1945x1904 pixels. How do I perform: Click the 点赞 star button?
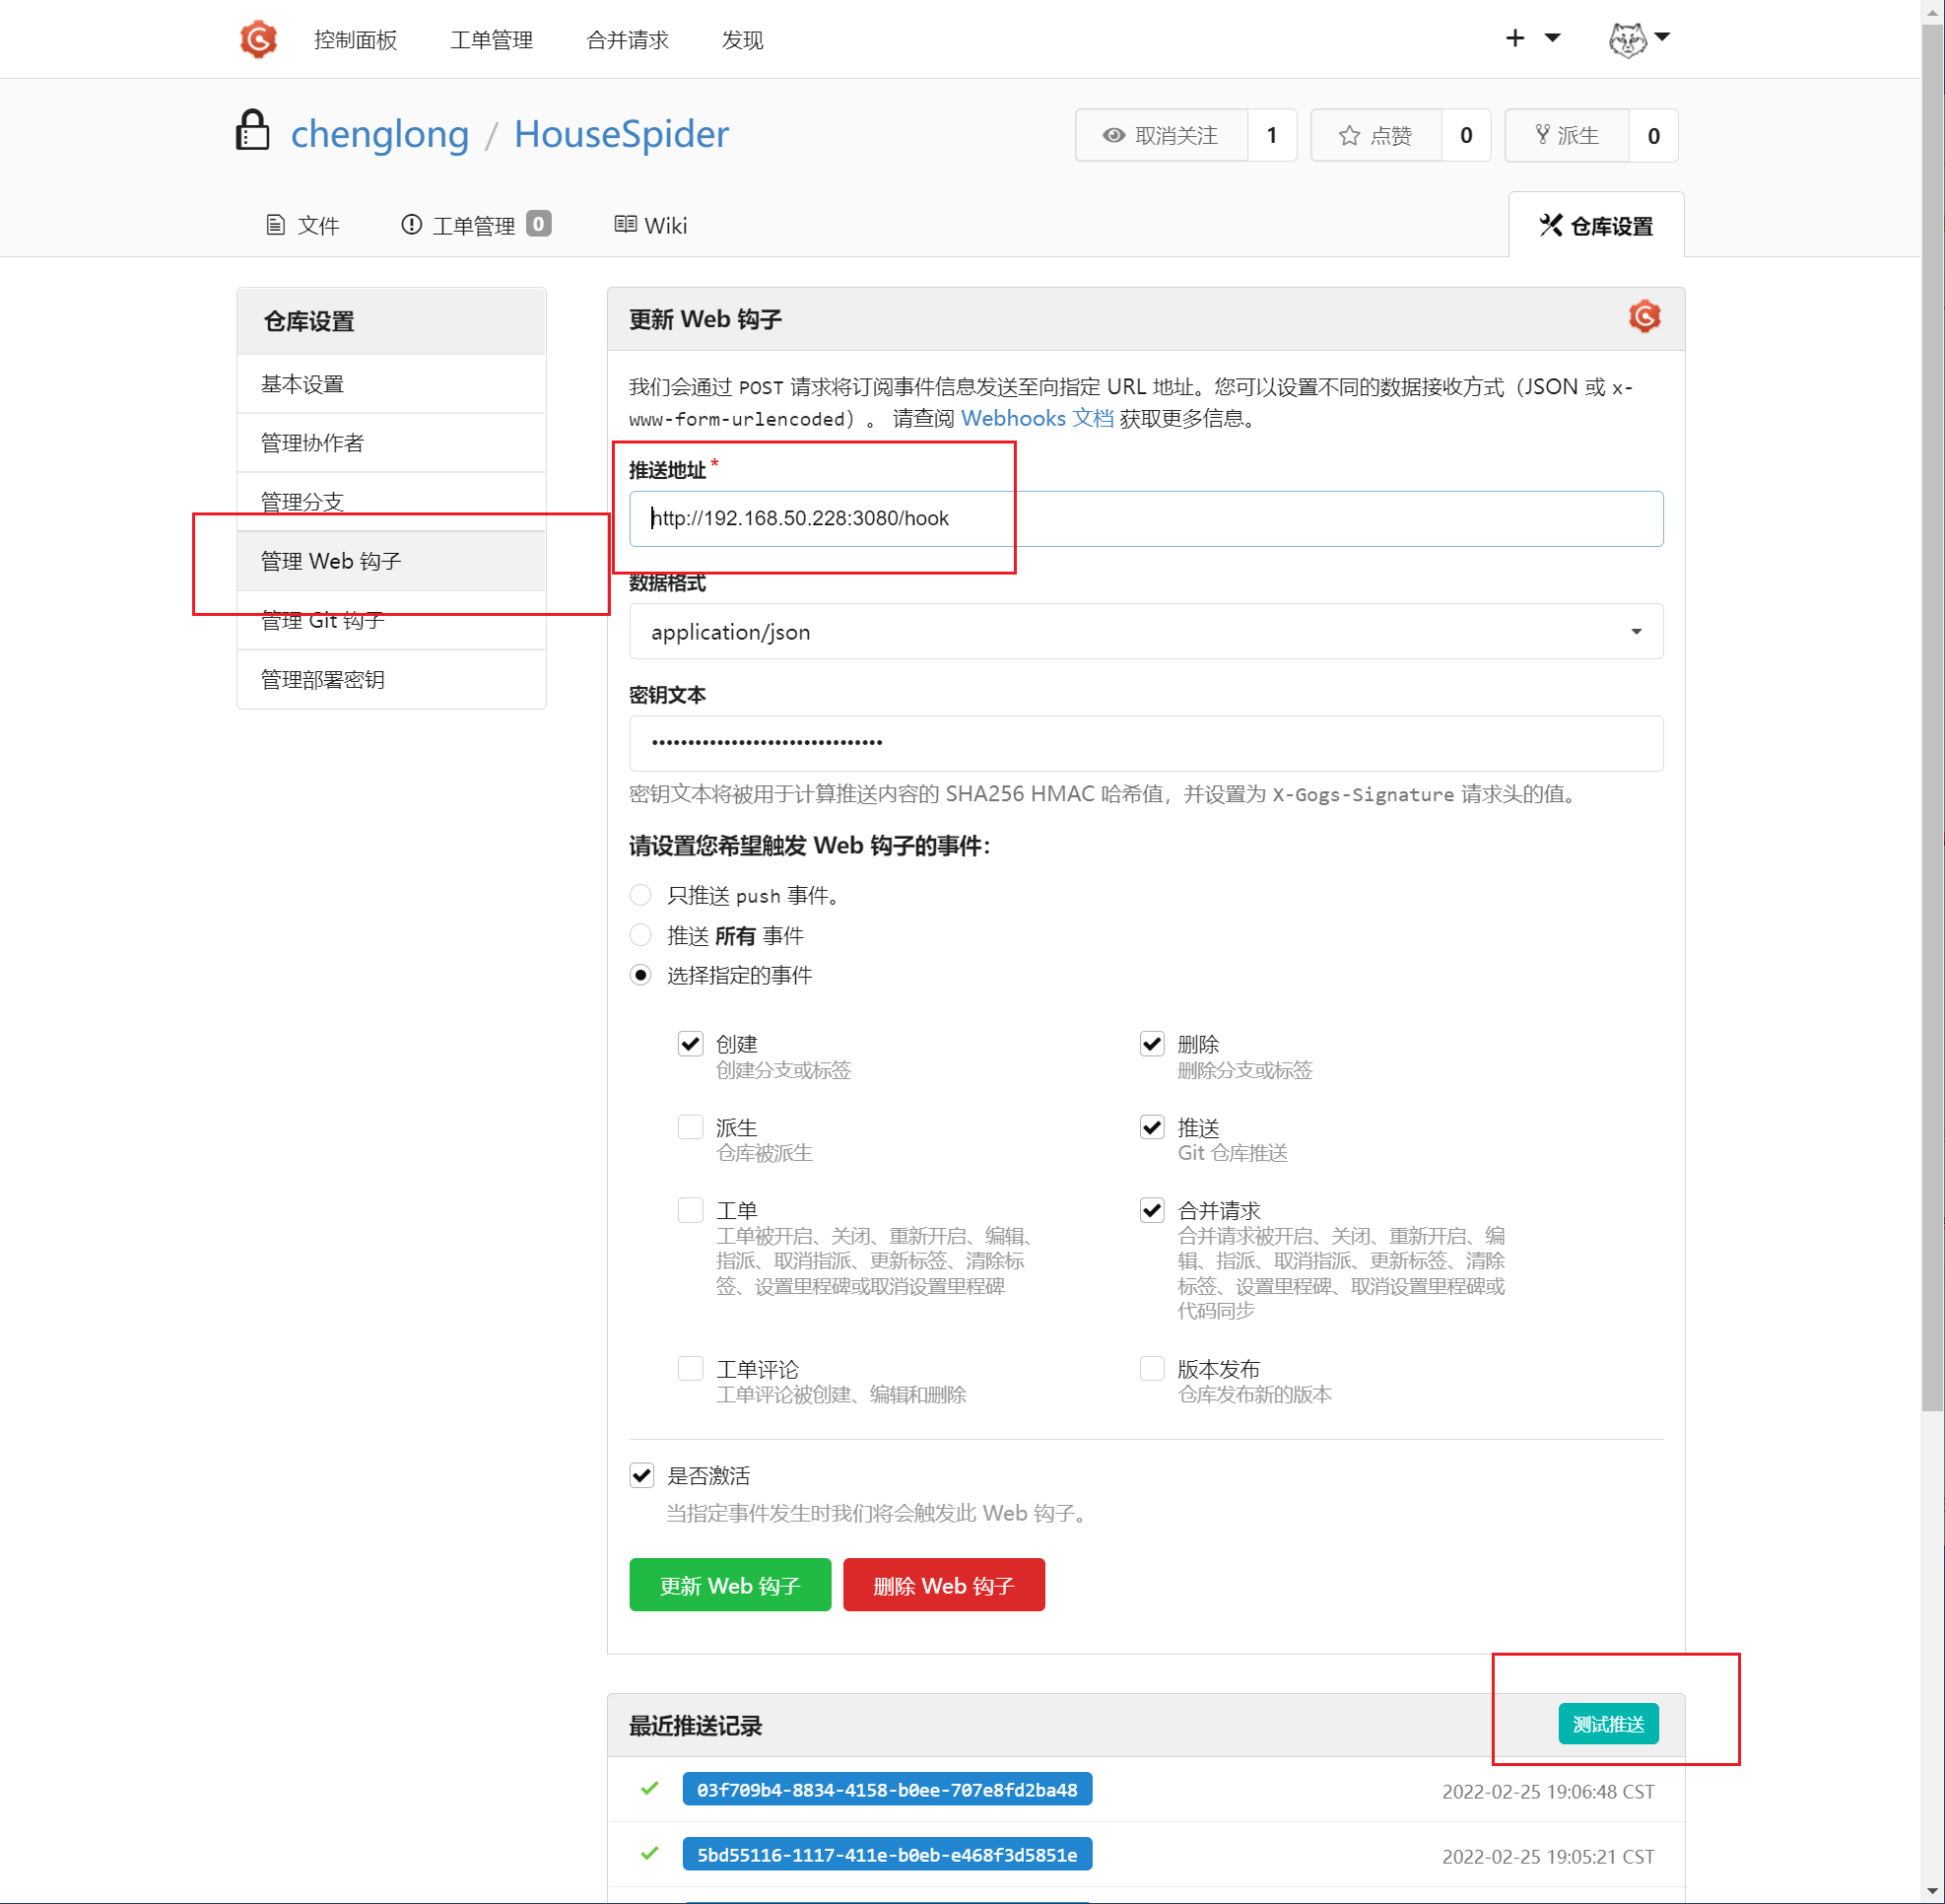1376,135
